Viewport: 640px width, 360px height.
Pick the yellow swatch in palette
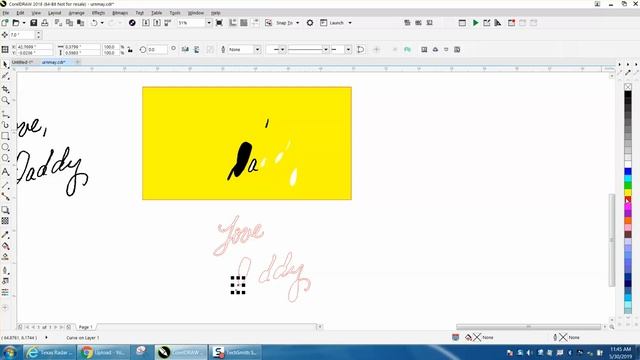click(x=628, y=192)
